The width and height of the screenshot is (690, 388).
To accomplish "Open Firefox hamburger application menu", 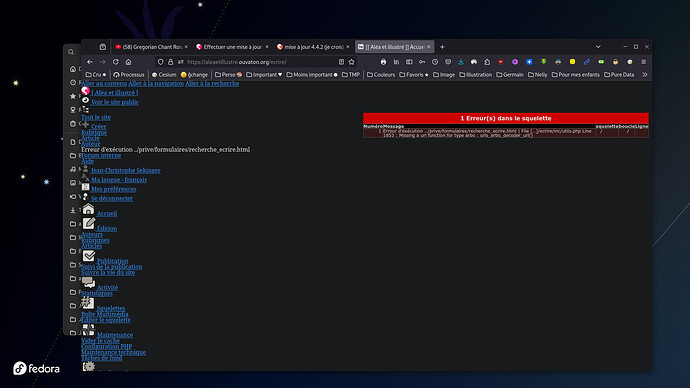I will click(643, 62).
